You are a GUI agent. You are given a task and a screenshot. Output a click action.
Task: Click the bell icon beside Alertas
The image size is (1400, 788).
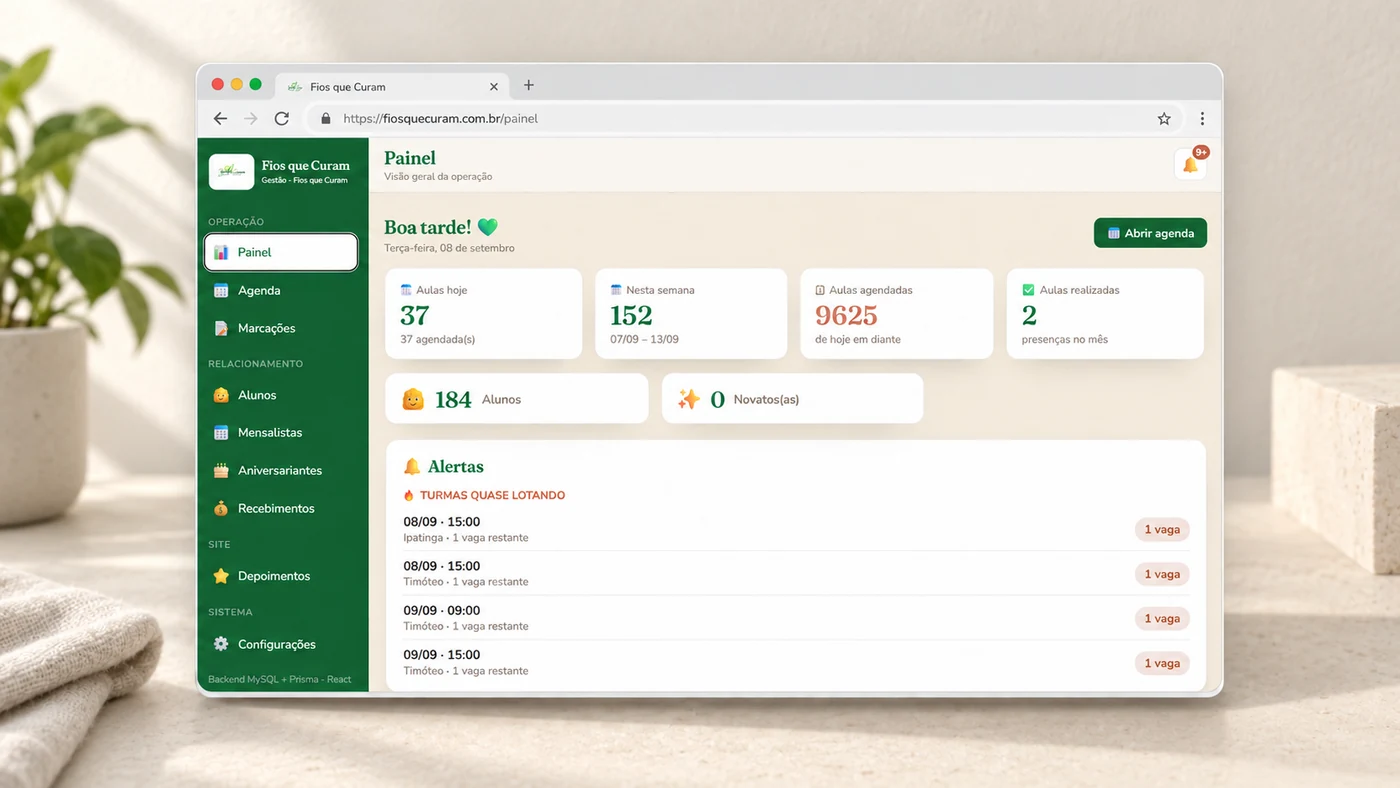tap(412, 466)
